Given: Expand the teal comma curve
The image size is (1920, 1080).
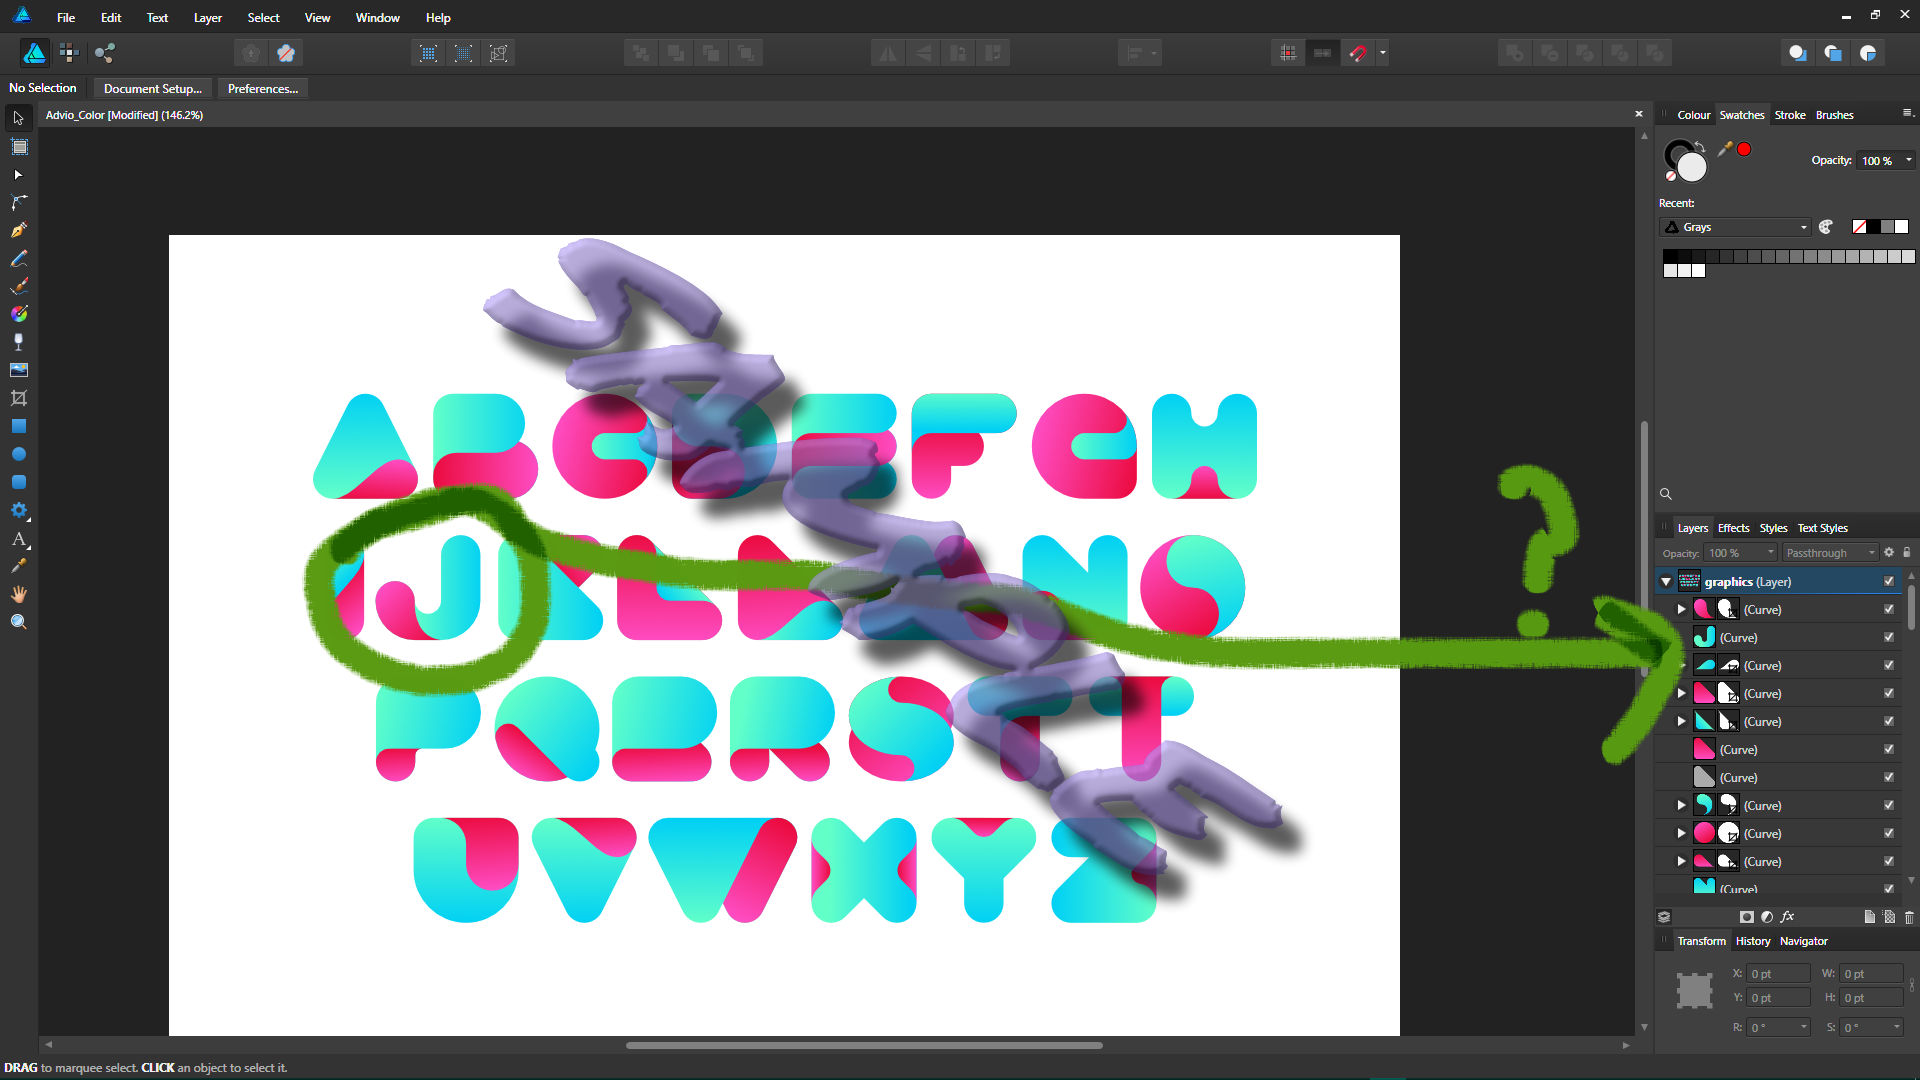Looking at the screenshot, I should pos(1681,805).
